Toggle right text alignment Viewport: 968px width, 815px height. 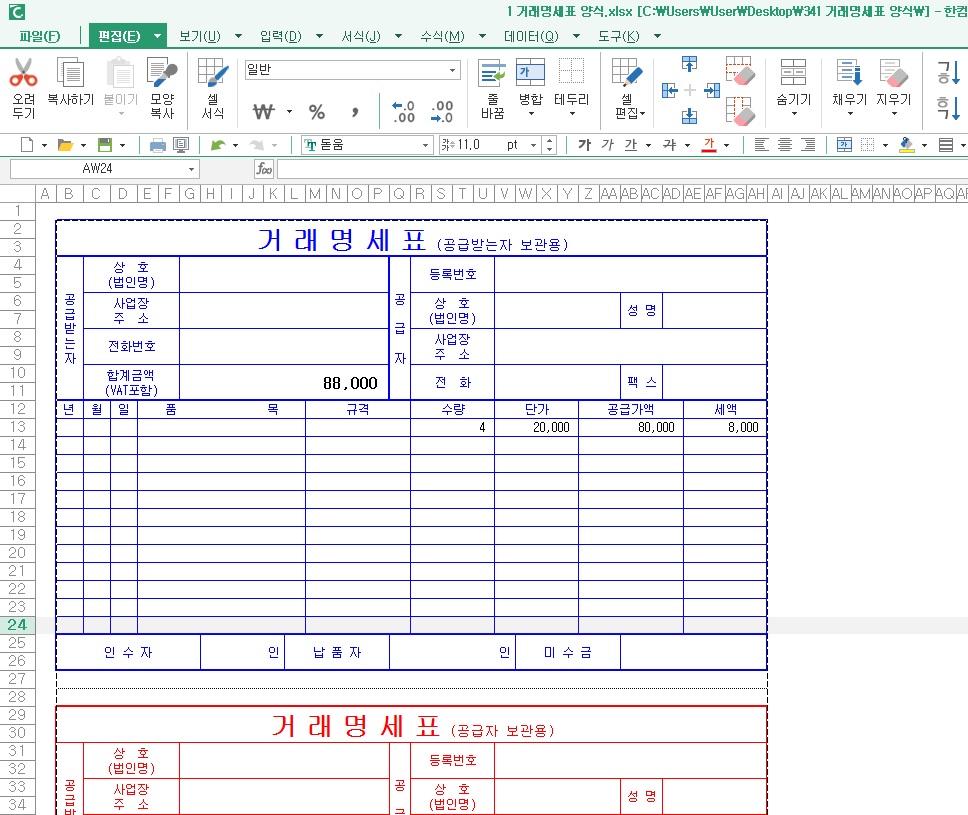click(x=808, y=145)
